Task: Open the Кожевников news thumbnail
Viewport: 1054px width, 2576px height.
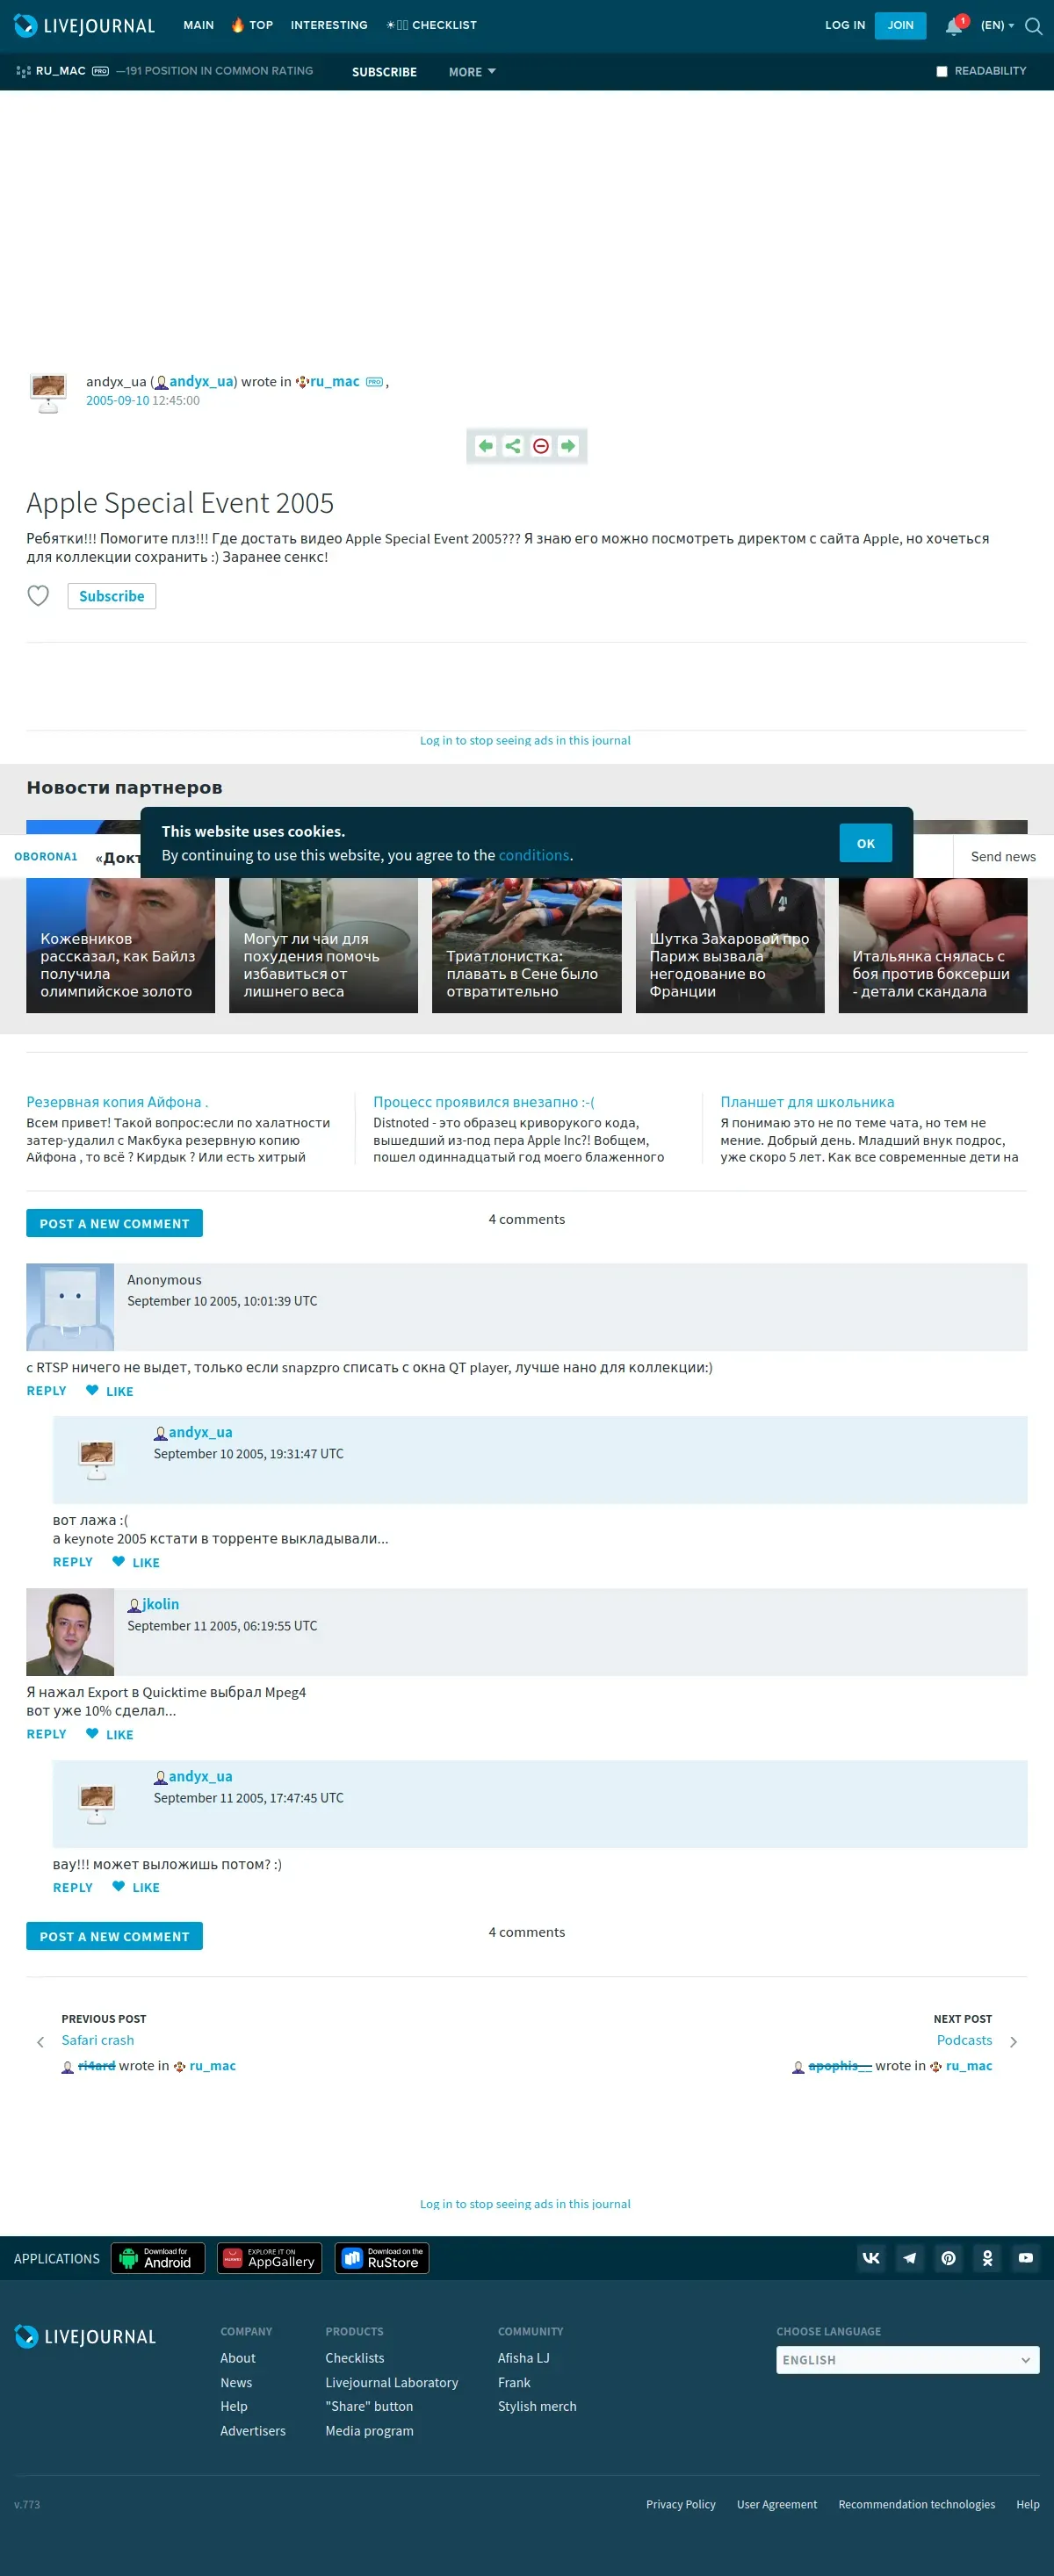Action: (x=120, y=945)
